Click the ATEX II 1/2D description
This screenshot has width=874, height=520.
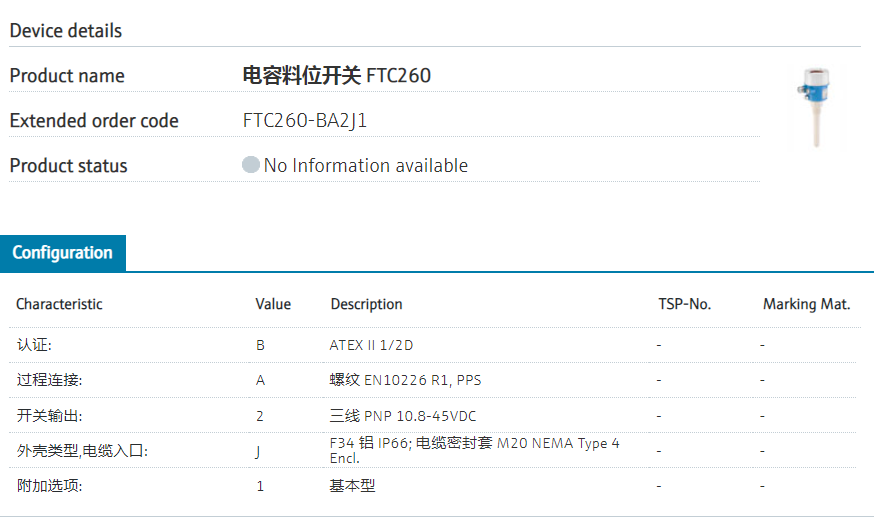coord(371,345)
